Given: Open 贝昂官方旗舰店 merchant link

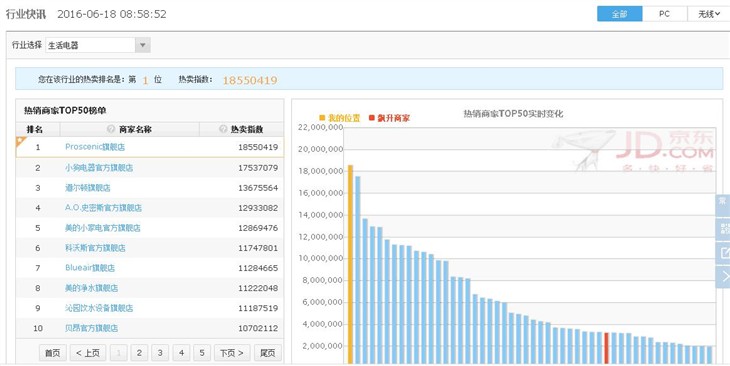Looking at the screenshot, I should click(x=91, y=328).
